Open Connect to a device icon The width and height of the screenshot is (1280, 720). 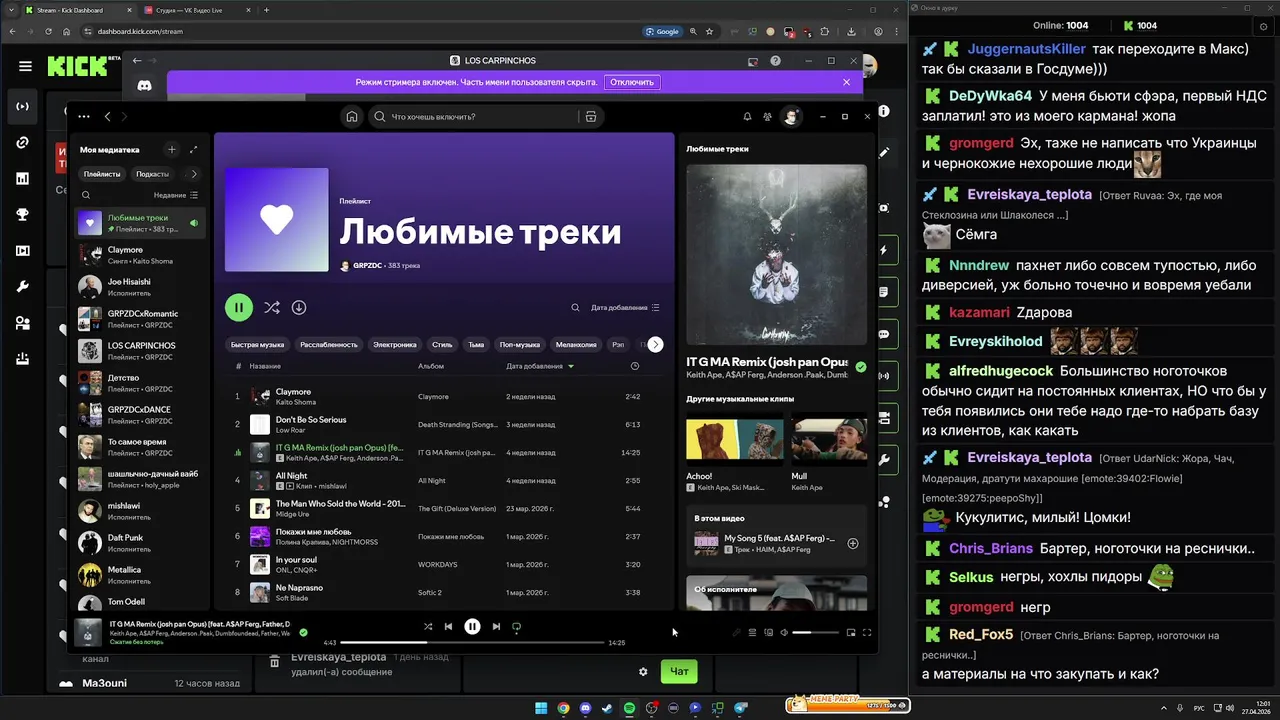768,632
